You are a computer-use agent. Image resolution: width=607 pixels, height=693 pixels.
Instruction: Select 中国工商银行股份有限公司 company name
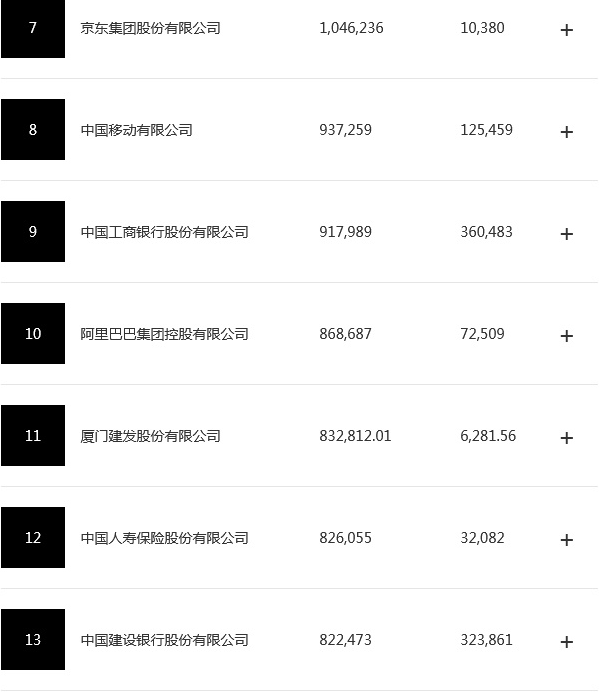pos(164,233)
